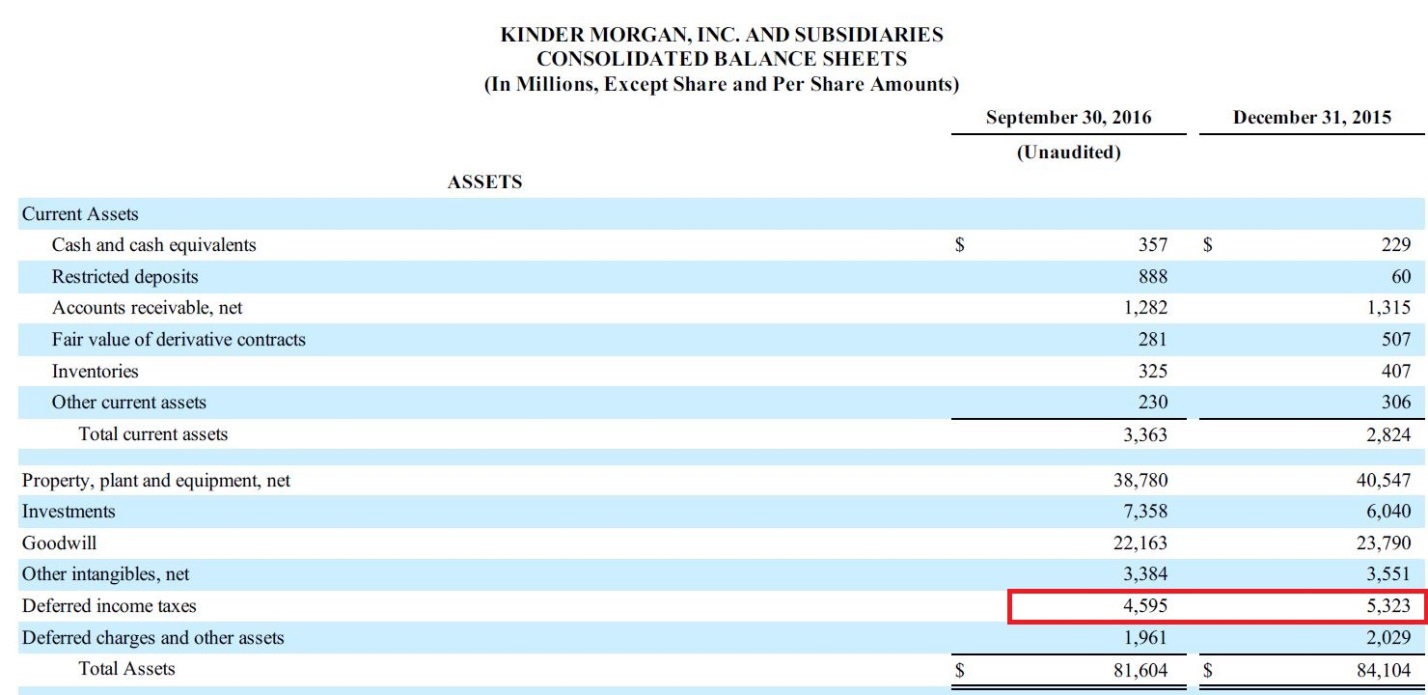
Task: Select the goodwill value "22,163"
Action: pyautogui.click(x=1141, y=543)
